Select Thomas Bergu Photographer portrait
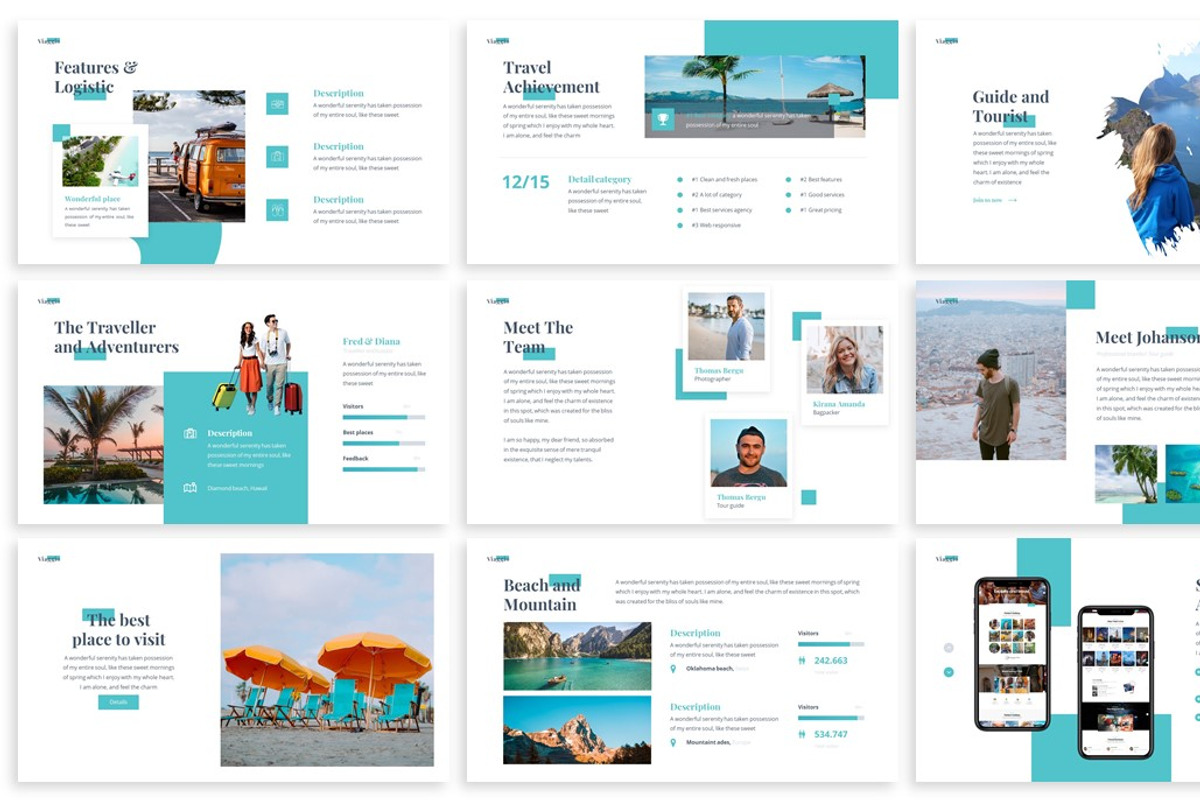Viewport: 1200px width, 800px height. (727, 327)
